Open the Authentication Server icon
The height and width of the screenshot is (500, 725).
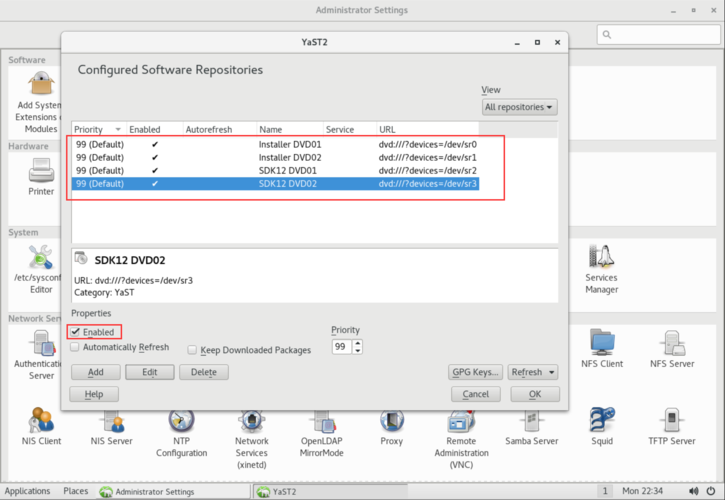[x=41, y=343]
